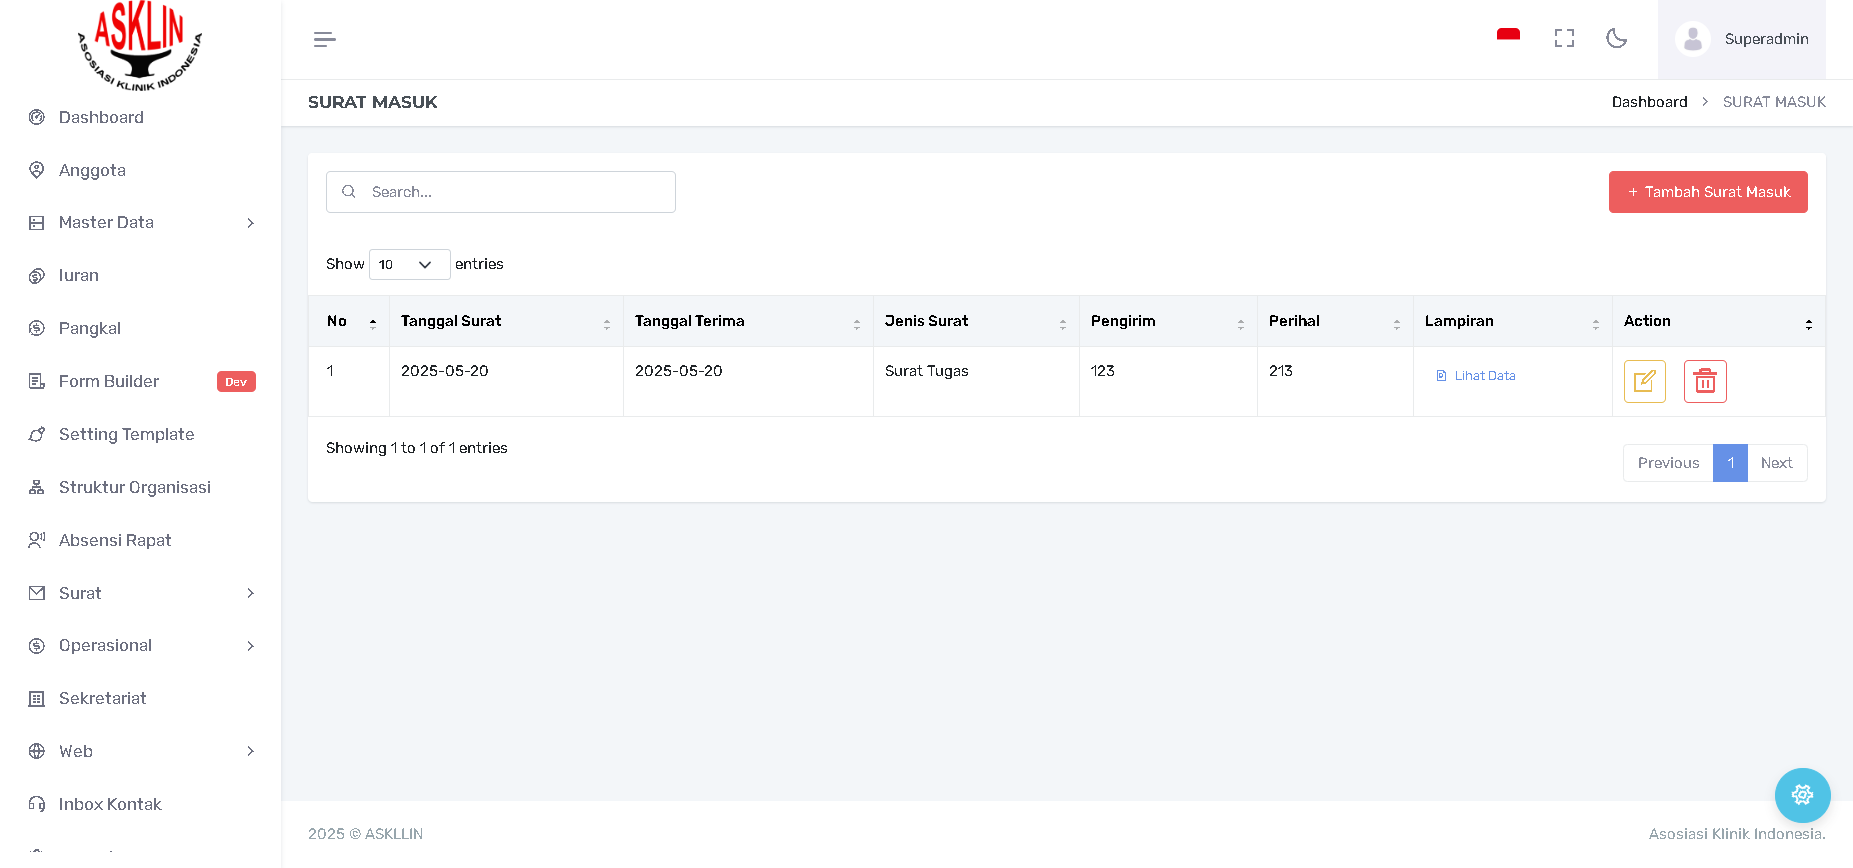Enter fullscreen mode via the frame icon
Viewport: 1853px width, 868px height.
pos(1564,38)
